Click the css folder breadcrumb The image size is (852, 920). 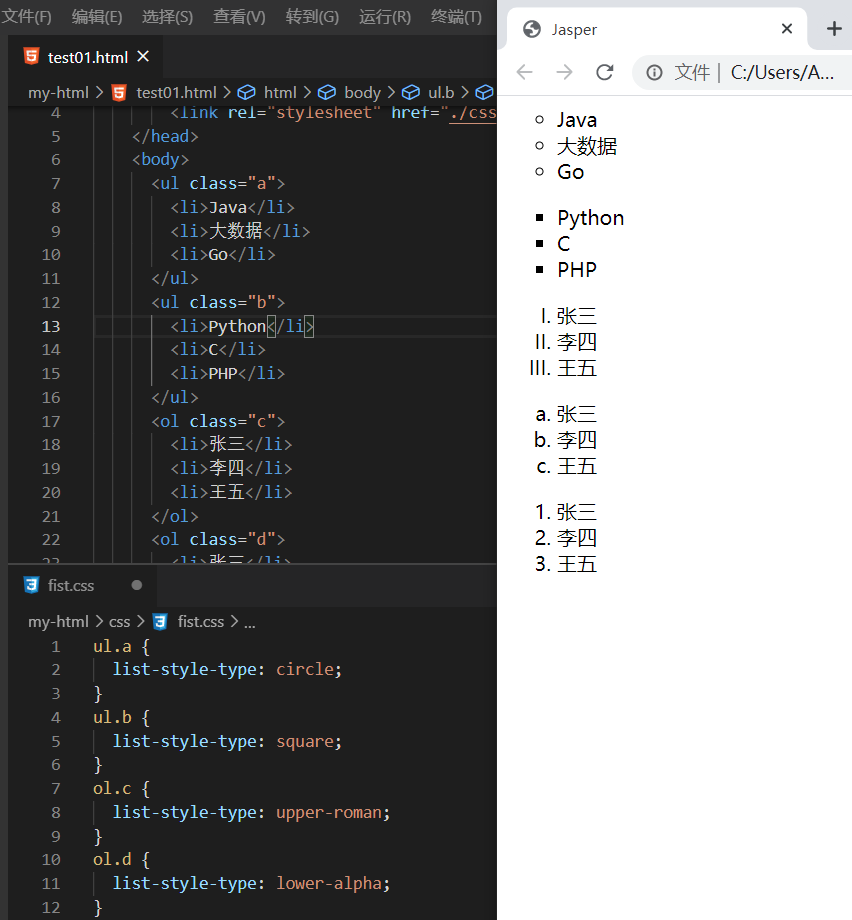pos(120,621)
